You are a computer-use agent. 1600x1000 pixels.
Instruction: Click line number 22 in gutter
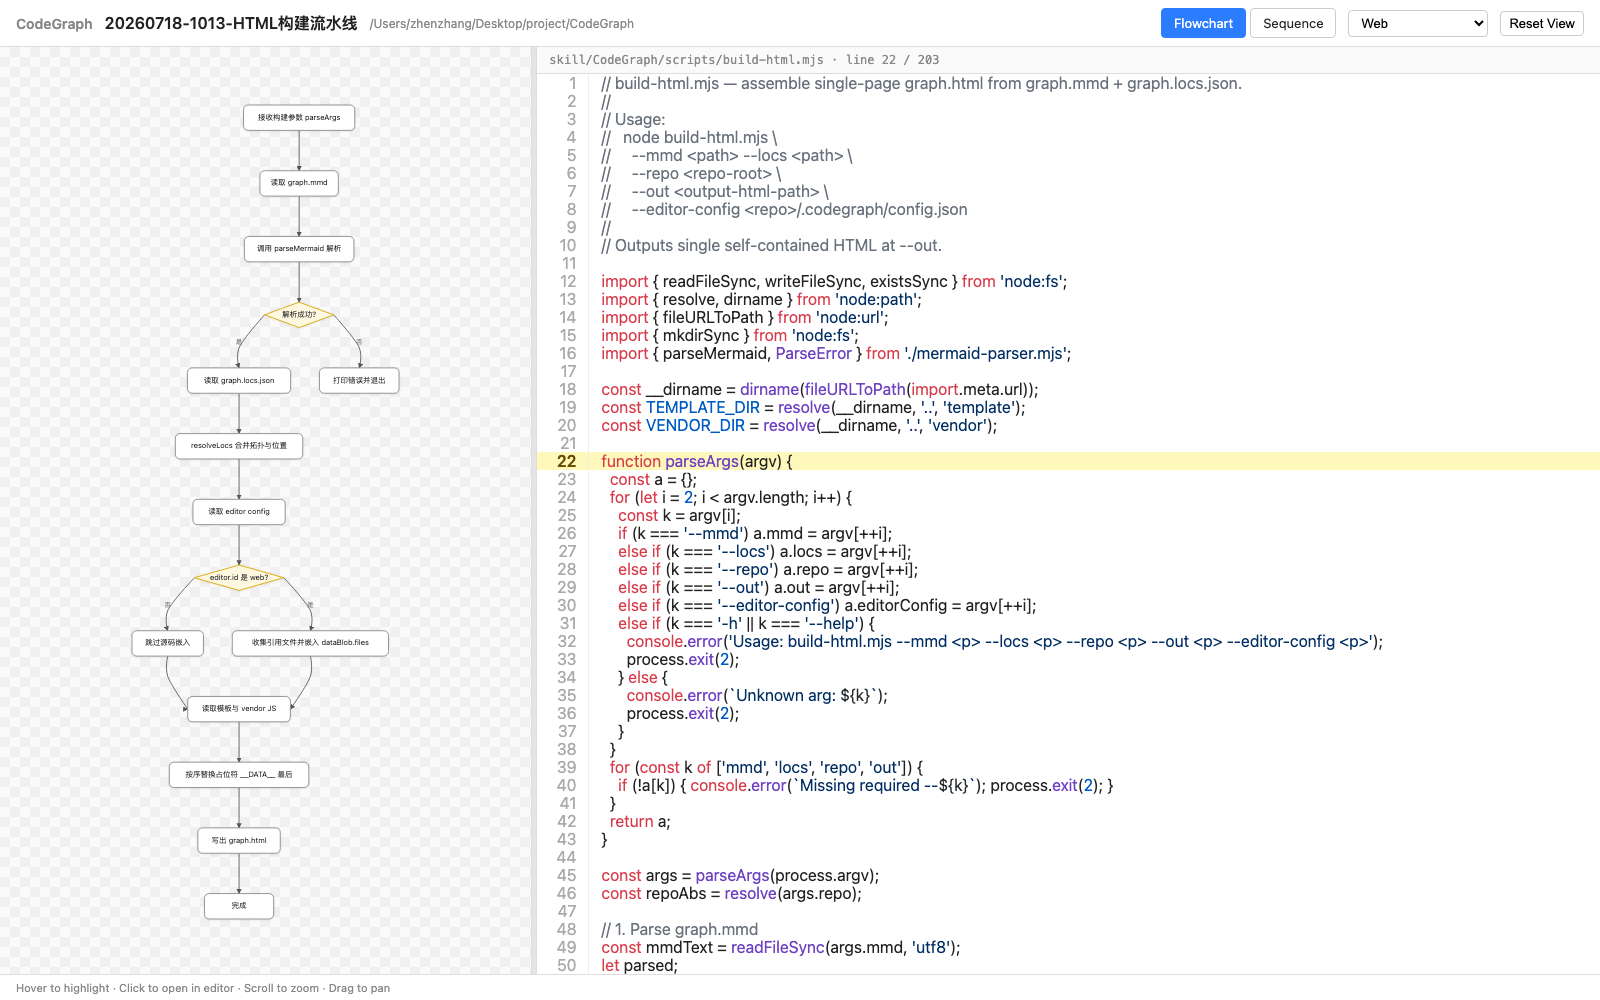coord(567,461)
